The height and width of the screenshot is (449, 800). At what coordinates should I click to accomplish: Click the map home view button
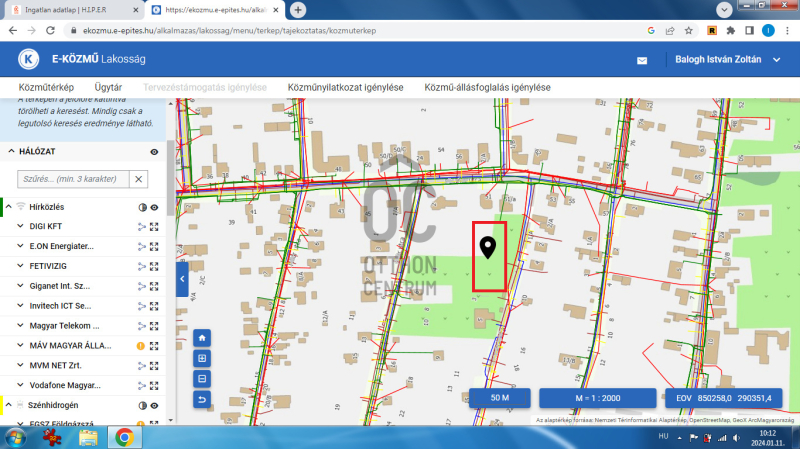tap(202, 337)
